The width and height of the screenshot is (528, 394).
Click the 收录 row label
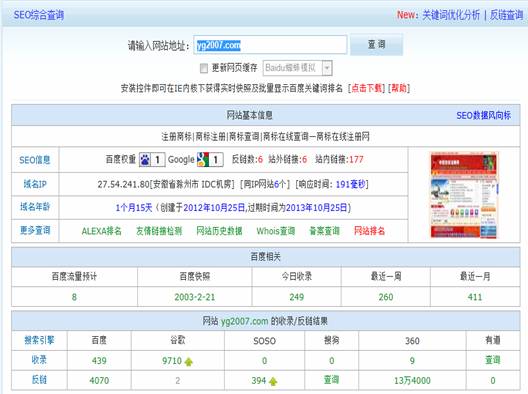click(x=39, y=360)
